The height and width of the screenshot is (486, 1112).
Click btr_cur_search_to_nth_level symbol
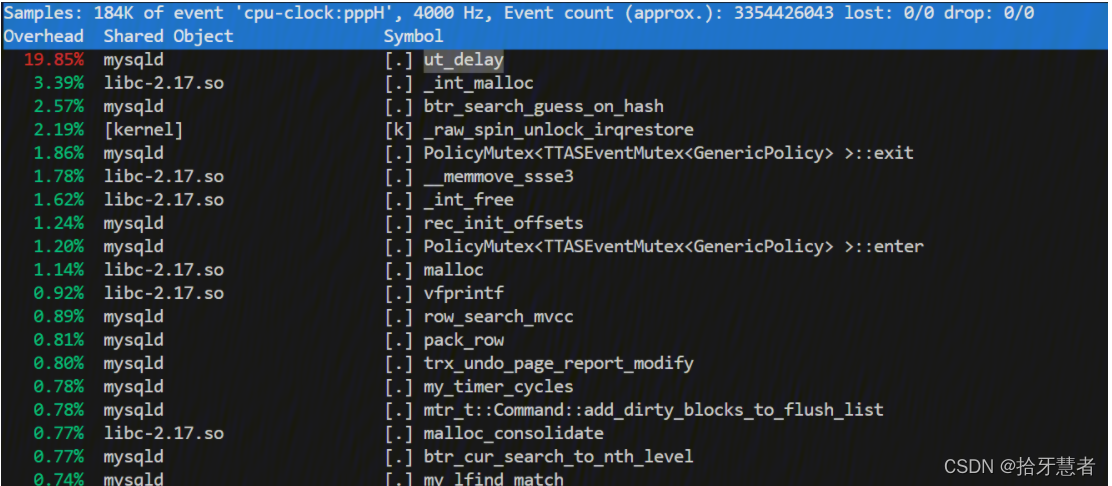[559, 456]
